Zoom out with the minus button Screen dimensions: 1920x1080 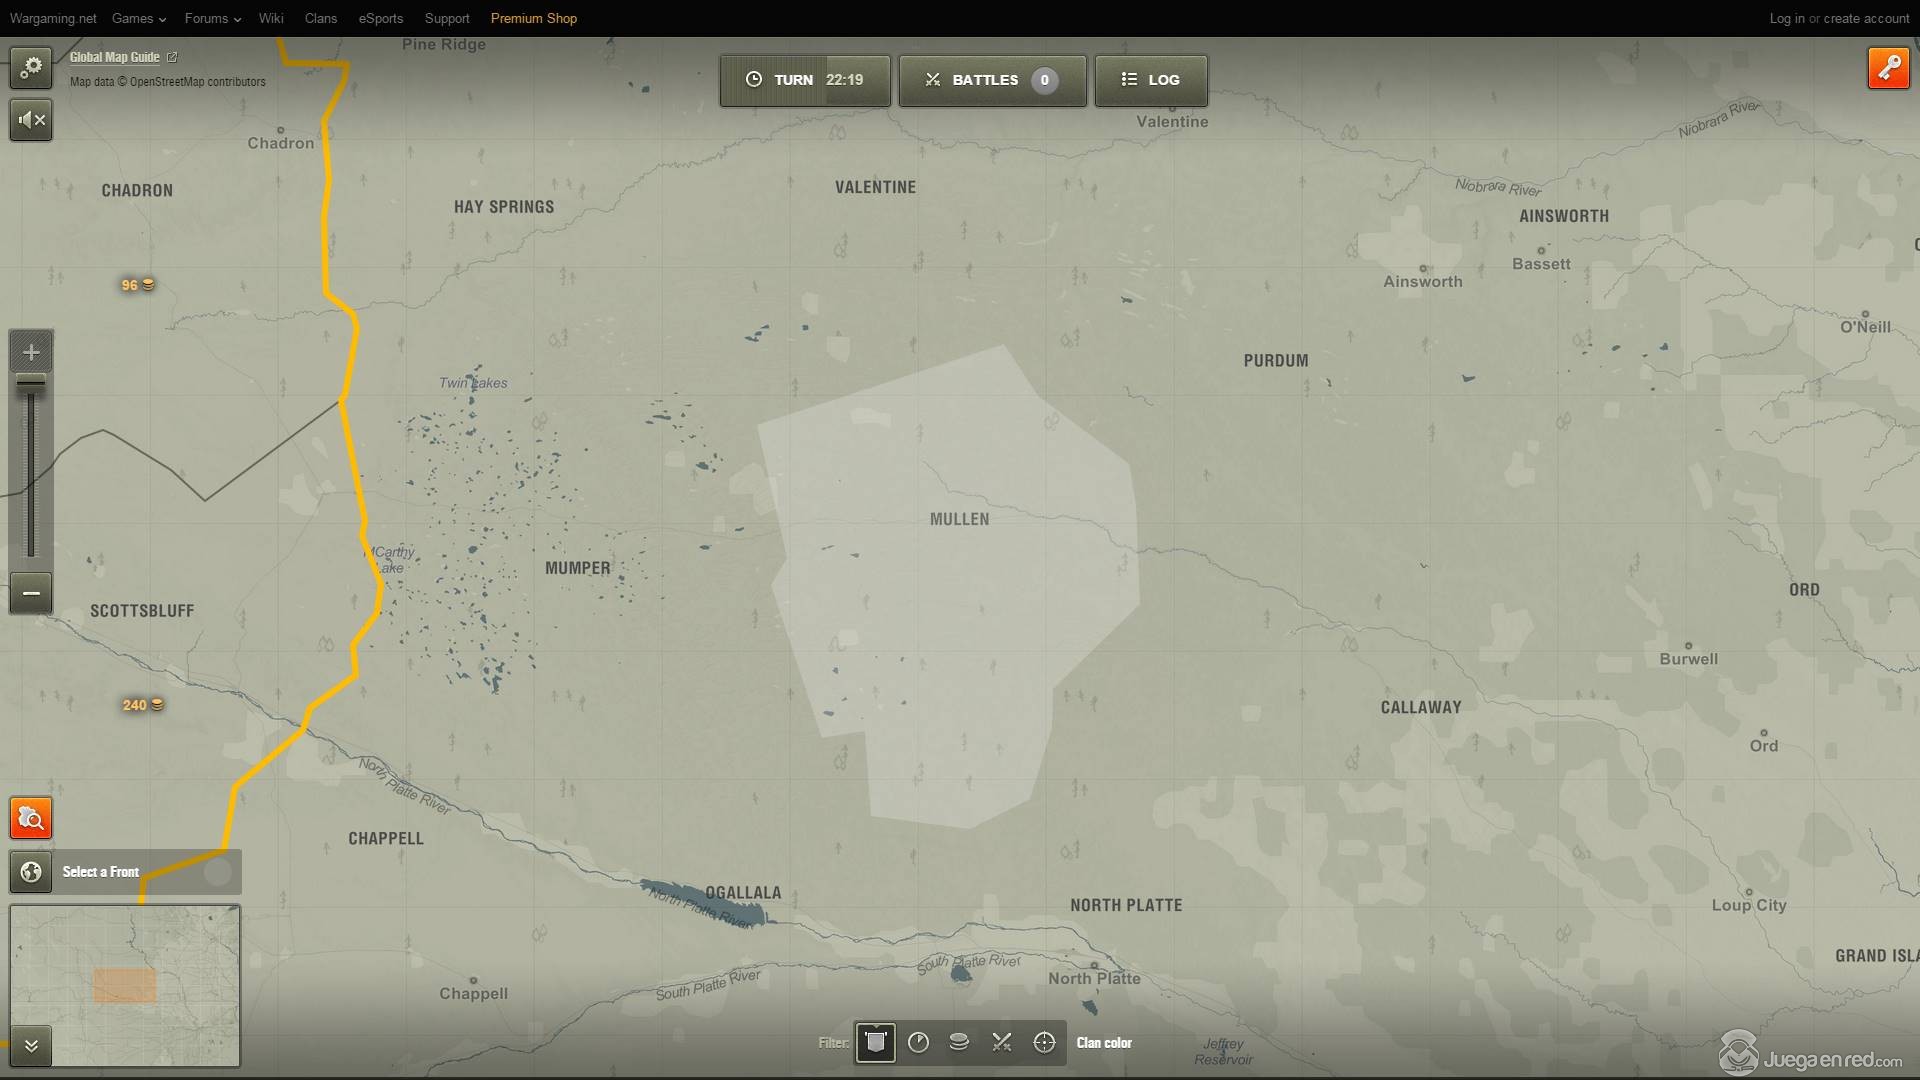[31, 593]
